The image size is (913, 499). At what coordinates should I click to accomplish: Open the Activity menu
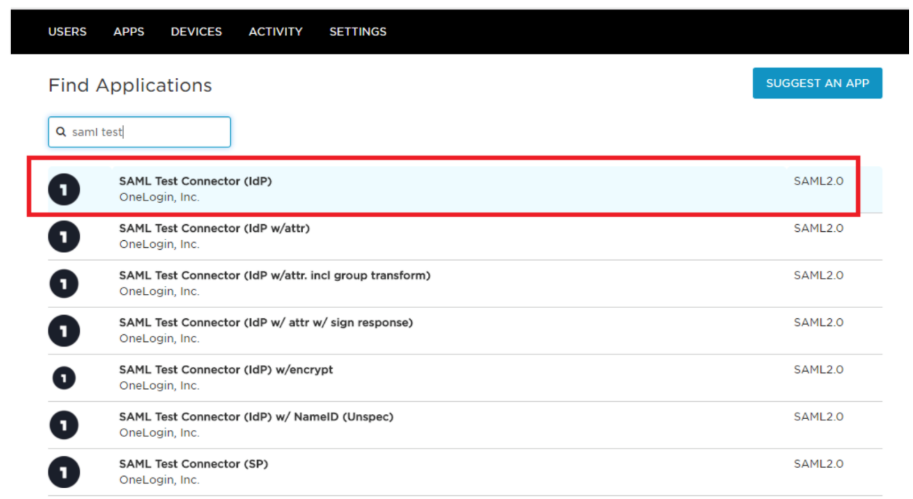tap(275, 32)
